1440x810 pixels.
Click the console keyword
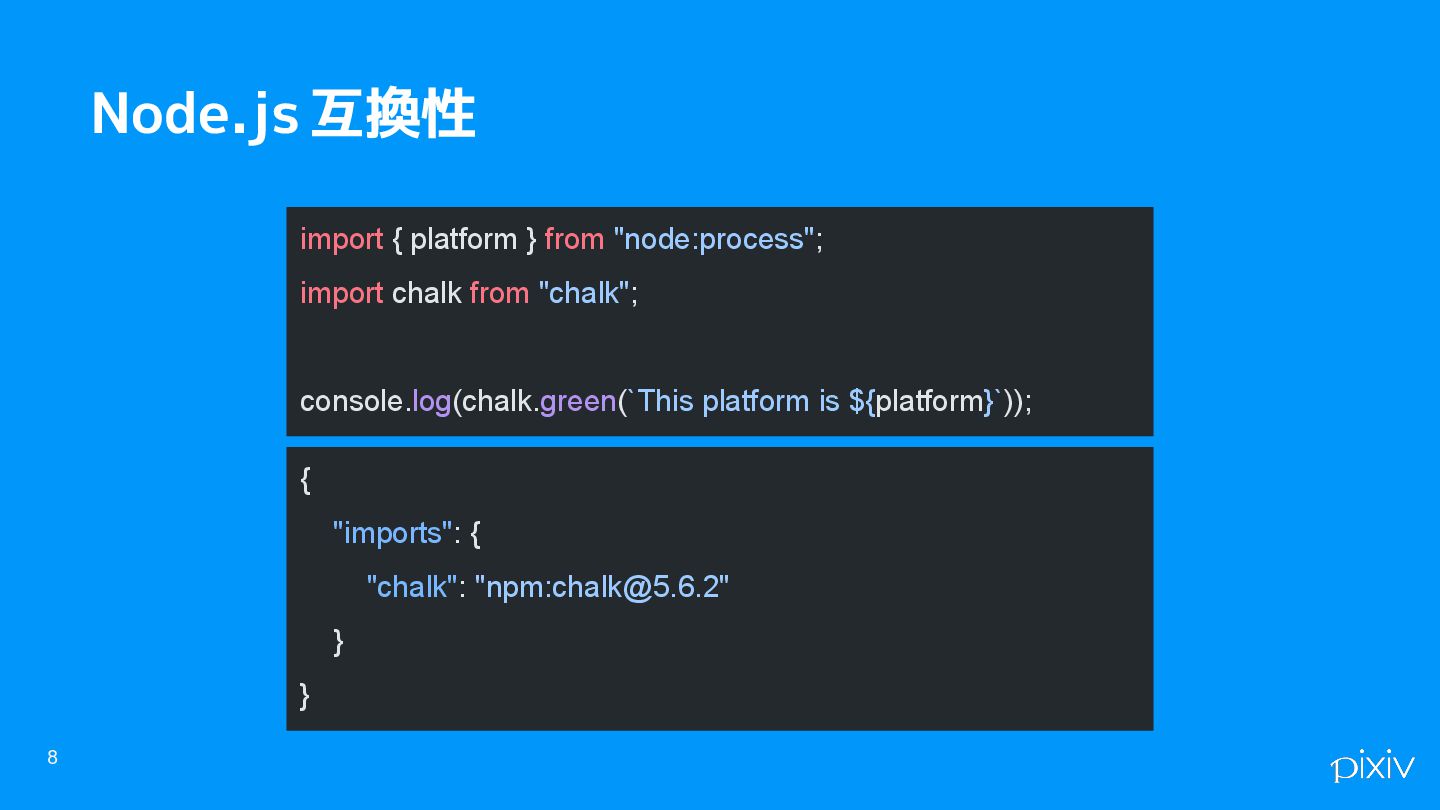click(352, 401)
